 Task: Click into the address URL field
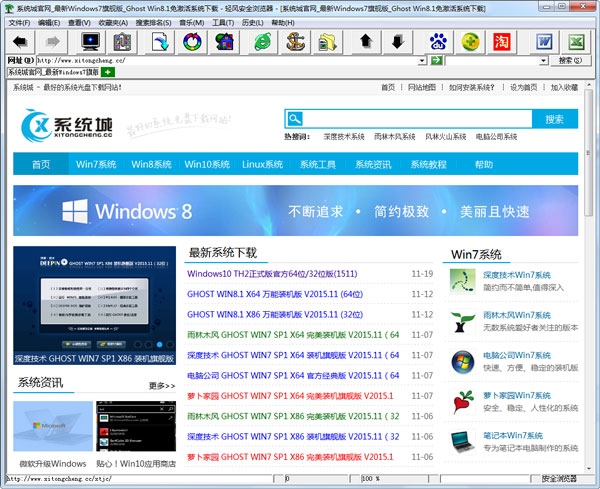[x=227, y=60]
